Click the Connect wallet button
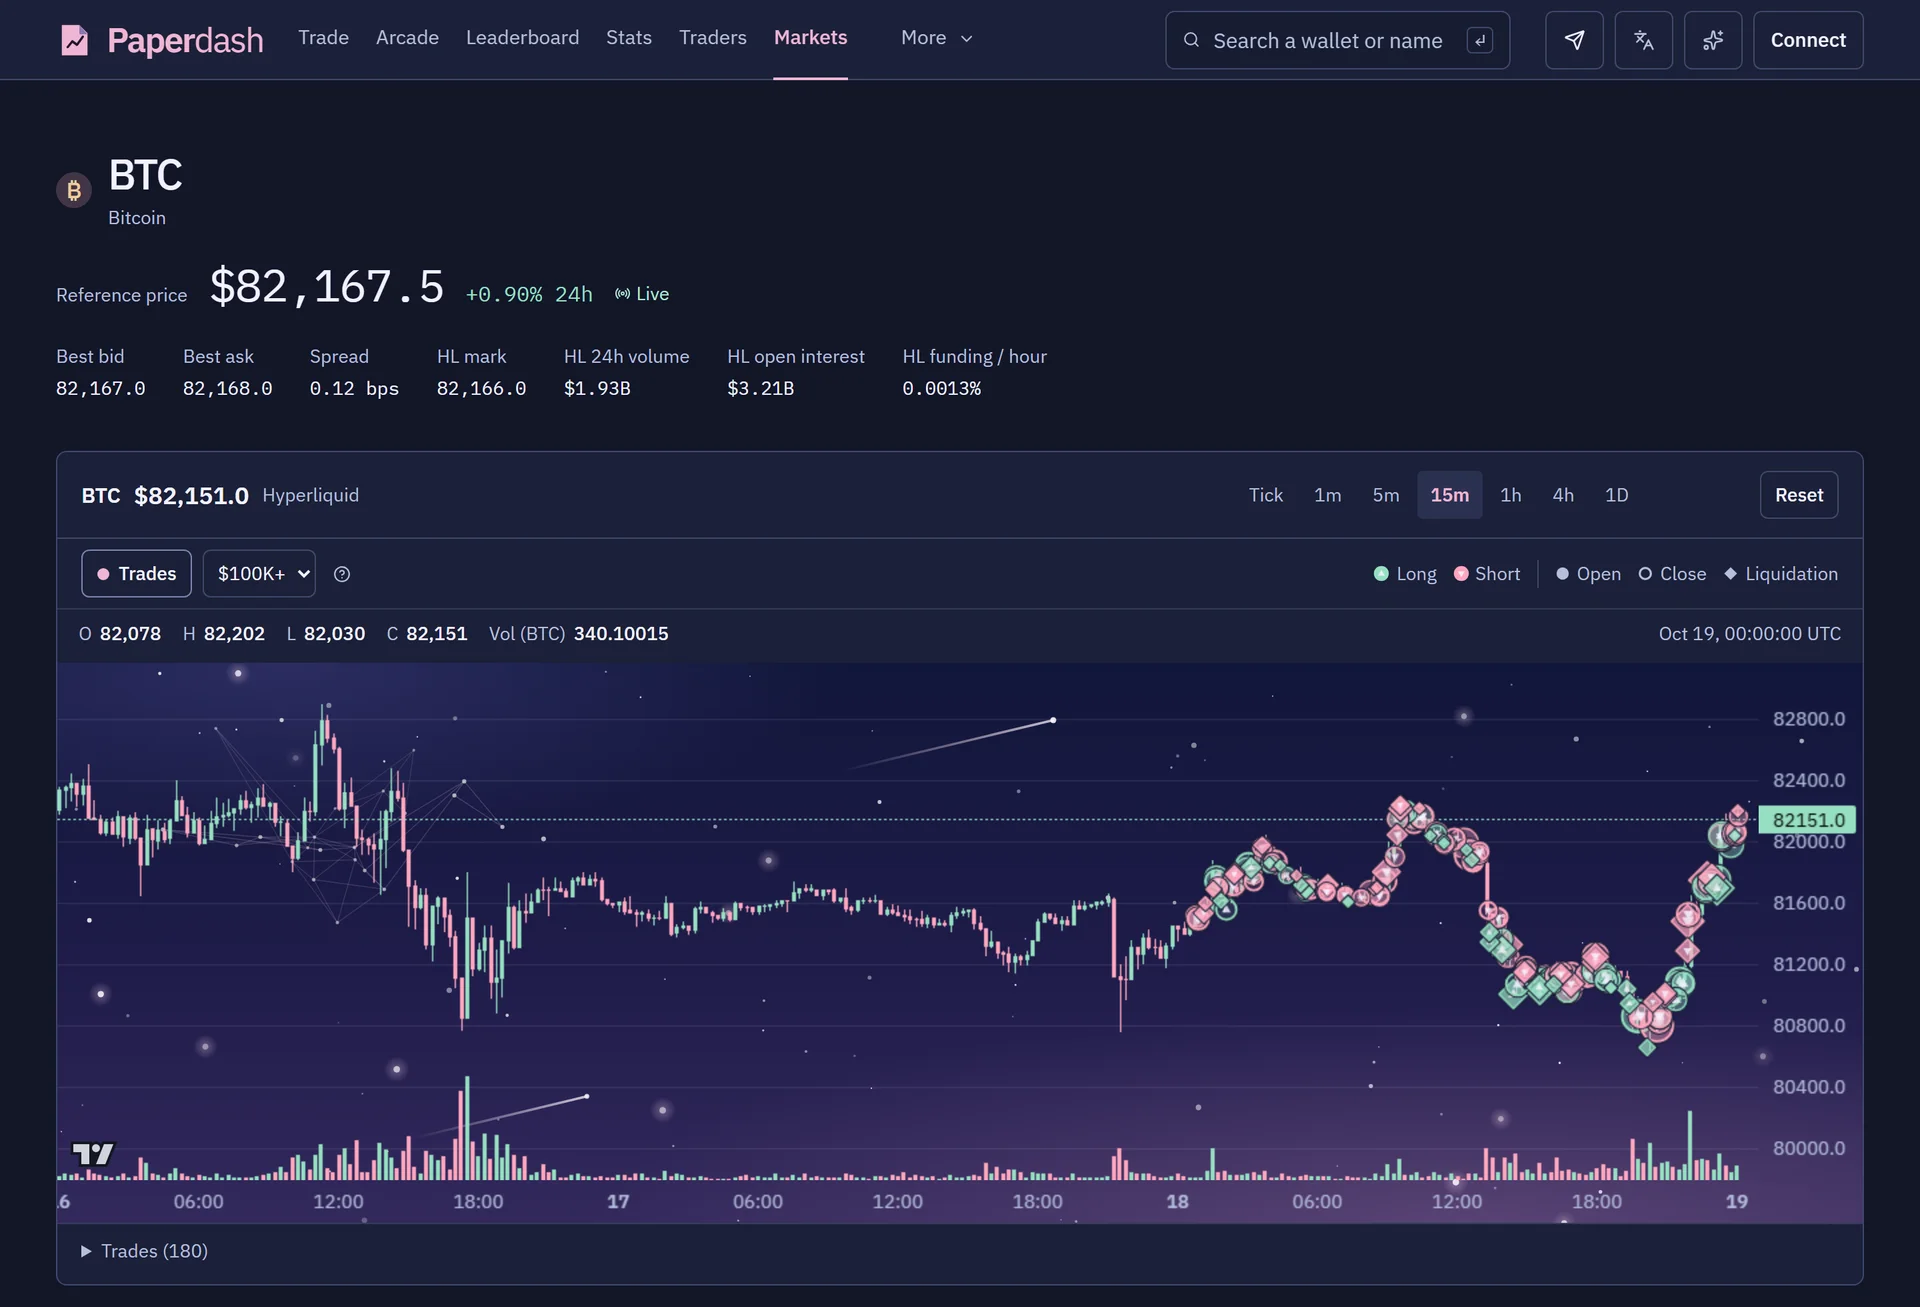The width and height of the screenshot is (1920, 1307). (x=1807, y=40)
